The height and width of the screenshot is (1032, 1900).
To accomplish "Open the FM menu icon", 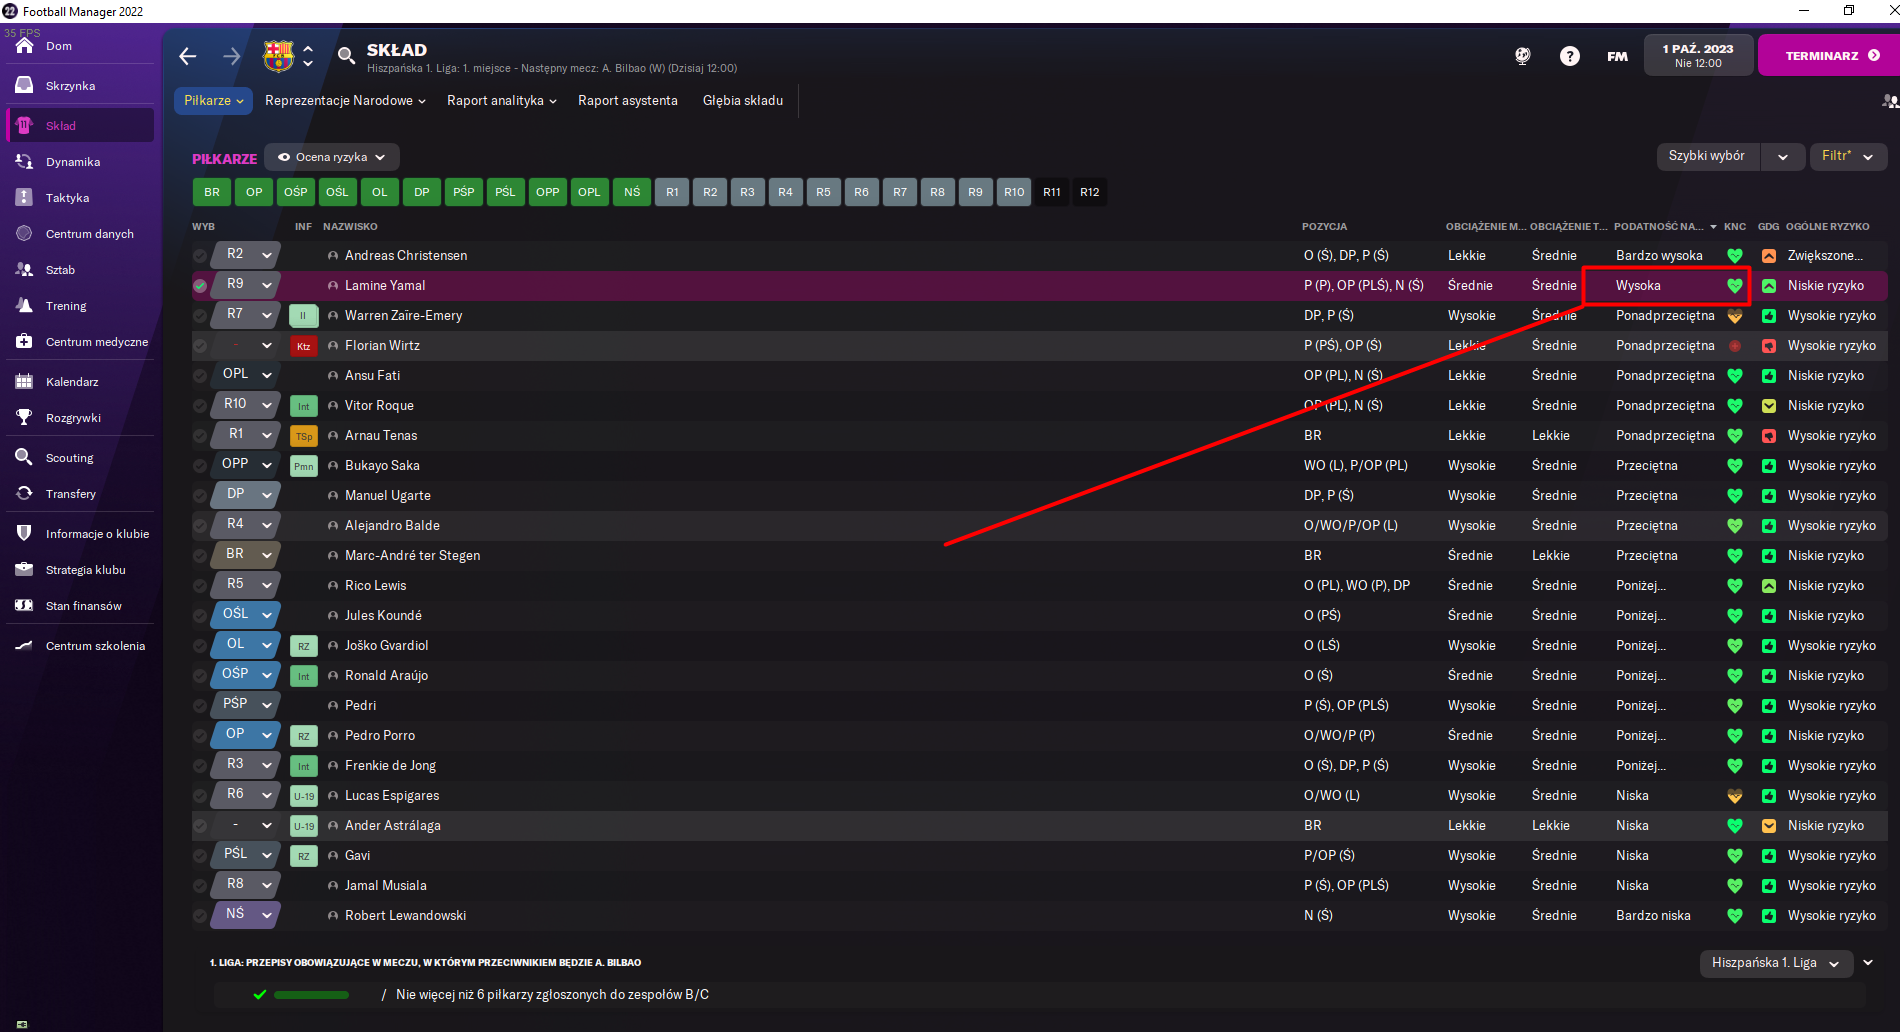I will coord(1617,56).
